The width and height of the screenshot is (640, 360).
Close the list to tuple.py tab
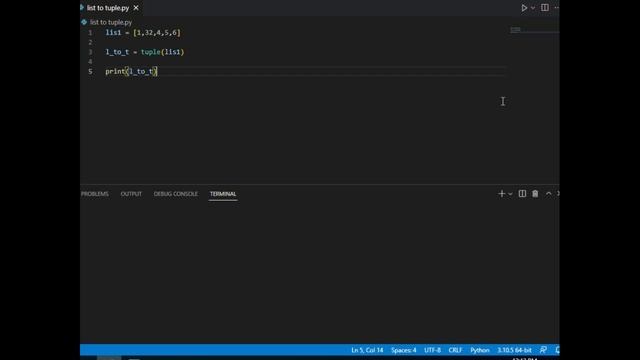[x=136, y=8]
